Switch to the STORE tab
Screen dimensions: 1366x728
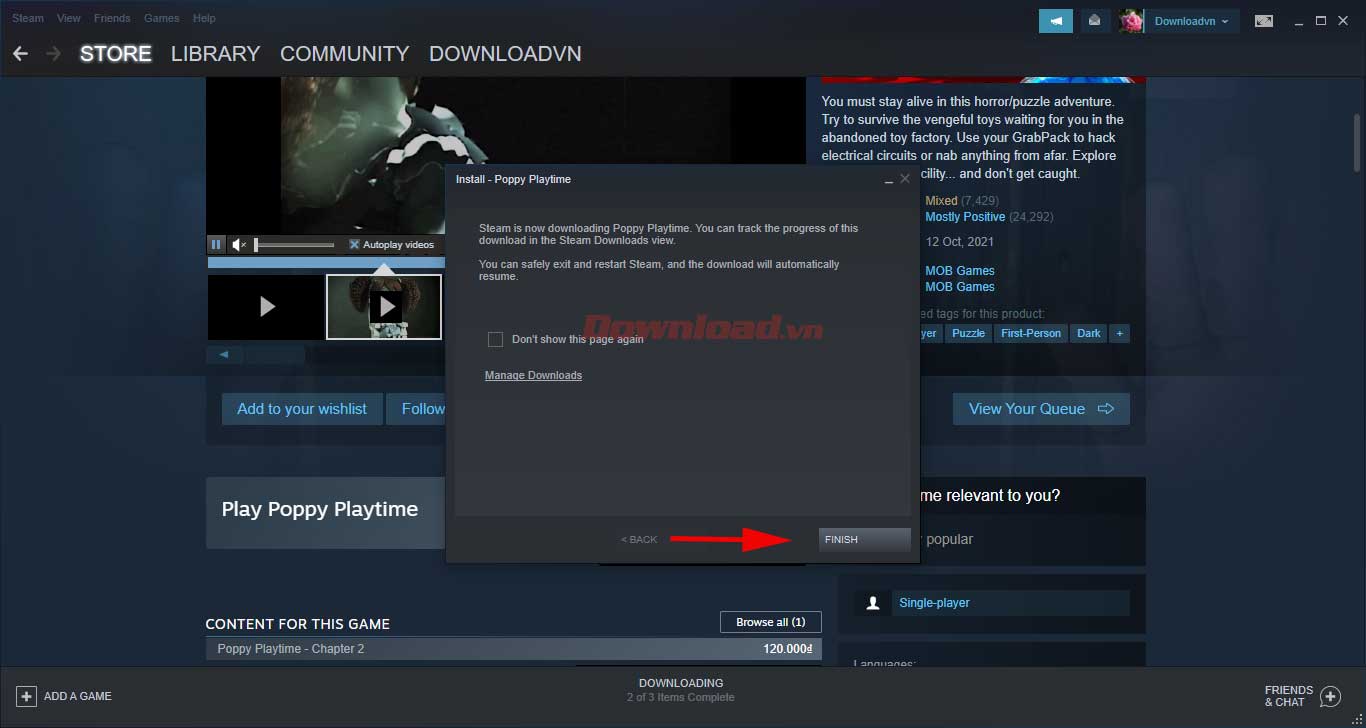click(116, 54)
